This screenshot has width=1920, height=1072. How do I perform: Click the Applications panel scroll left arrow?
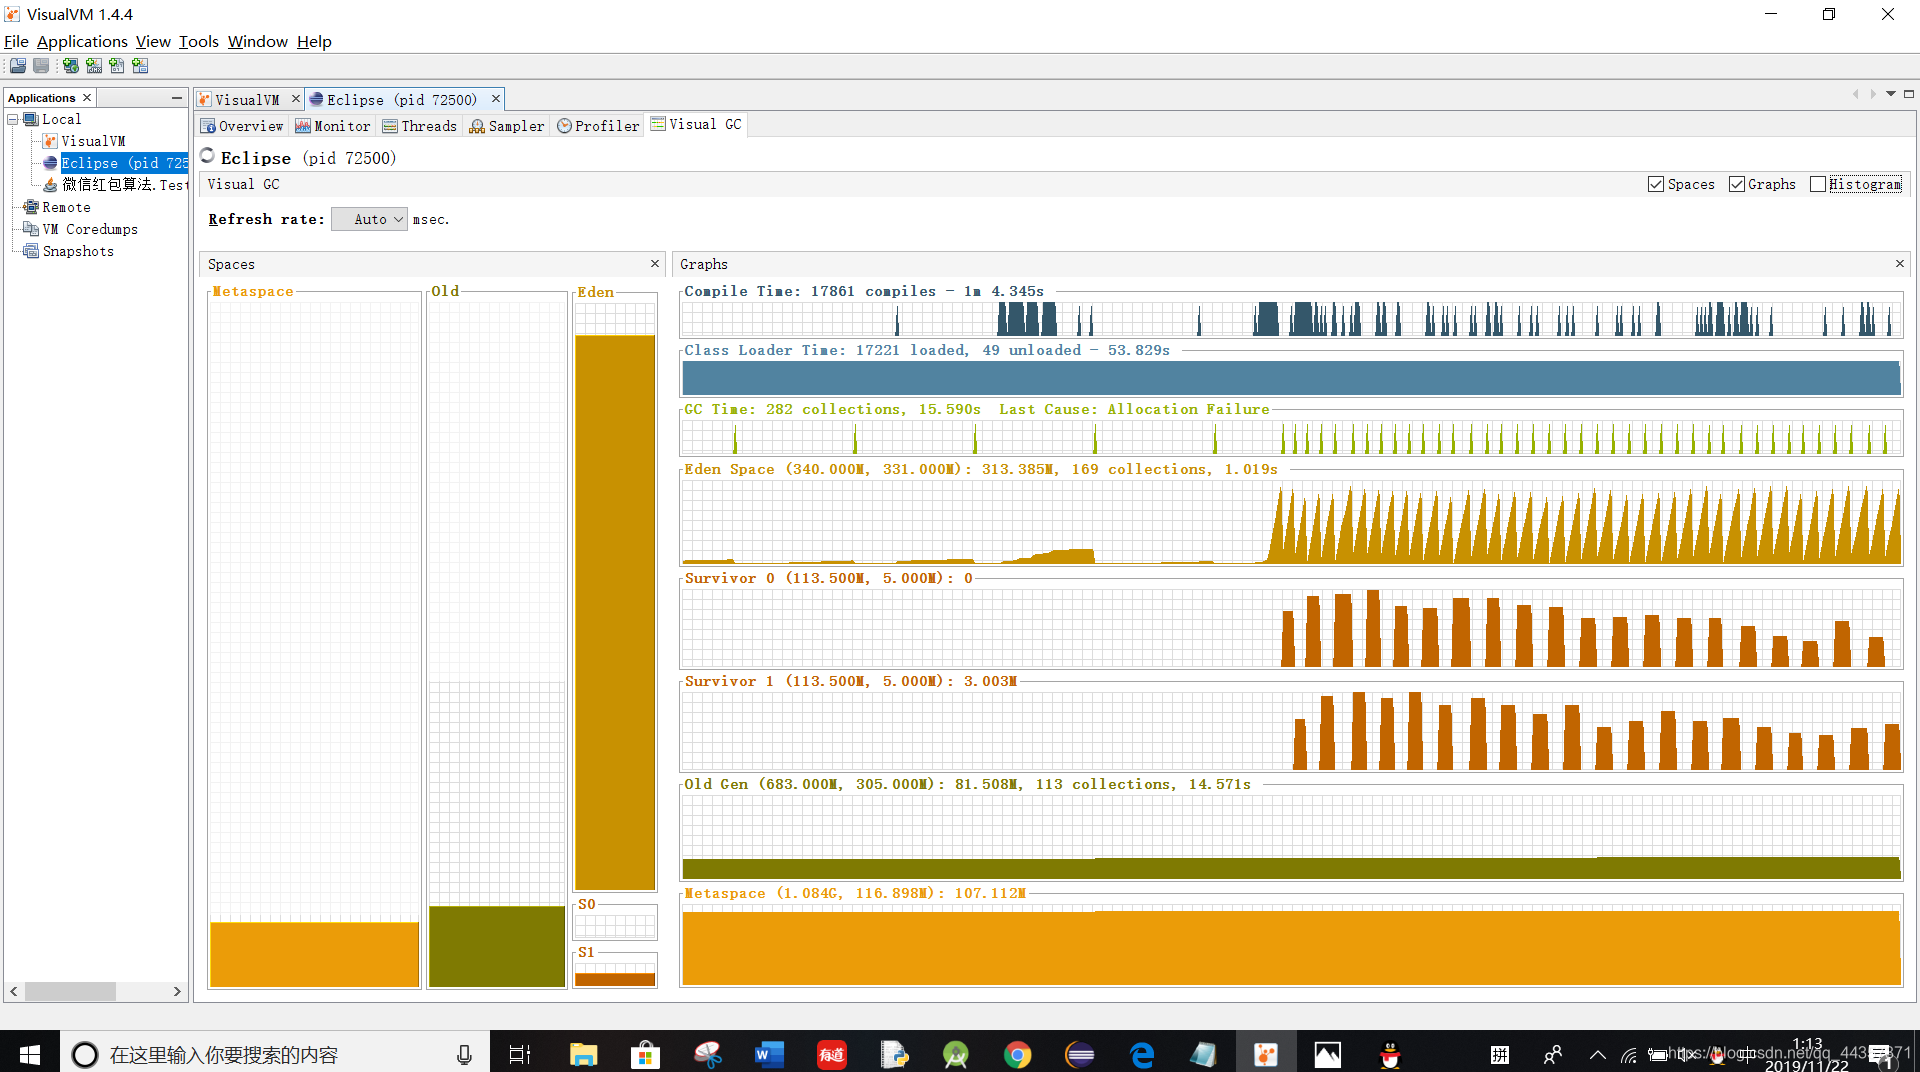pos(13,991)
